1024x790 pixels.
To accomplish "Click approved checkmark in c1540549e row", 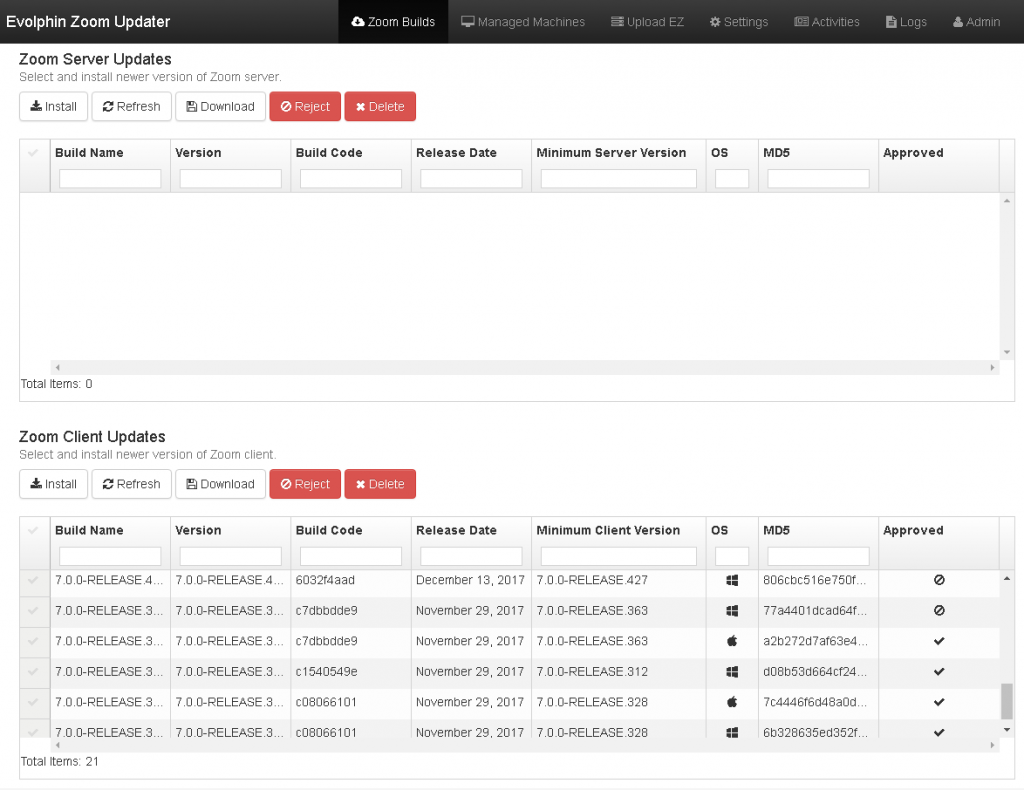I will (939, 671).
